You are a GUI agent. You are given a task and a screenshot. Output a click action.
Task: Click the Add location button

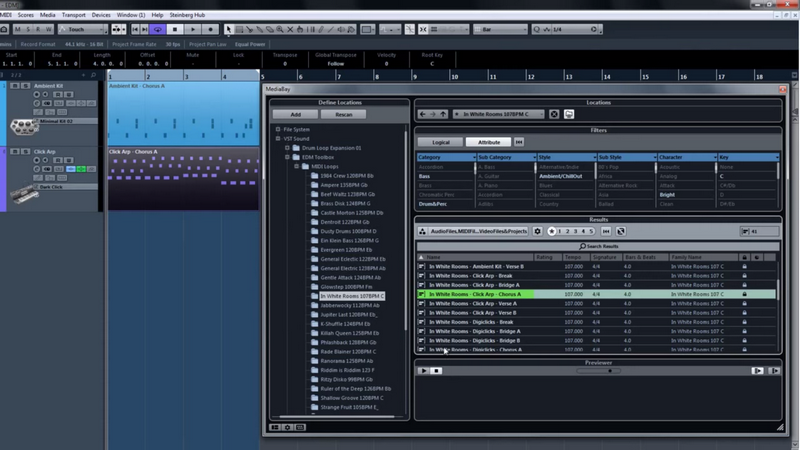(x=296, y=114)
